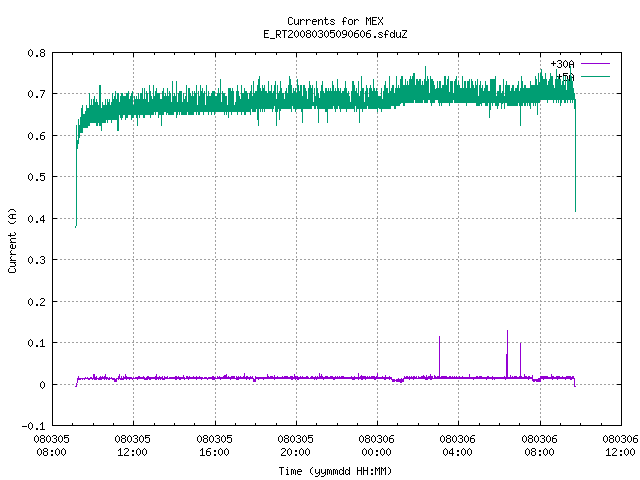This screenshot has height=480, width=640.
Task: Click the 0.3 y-axis tick label
Action: click(x=36, y=260)
